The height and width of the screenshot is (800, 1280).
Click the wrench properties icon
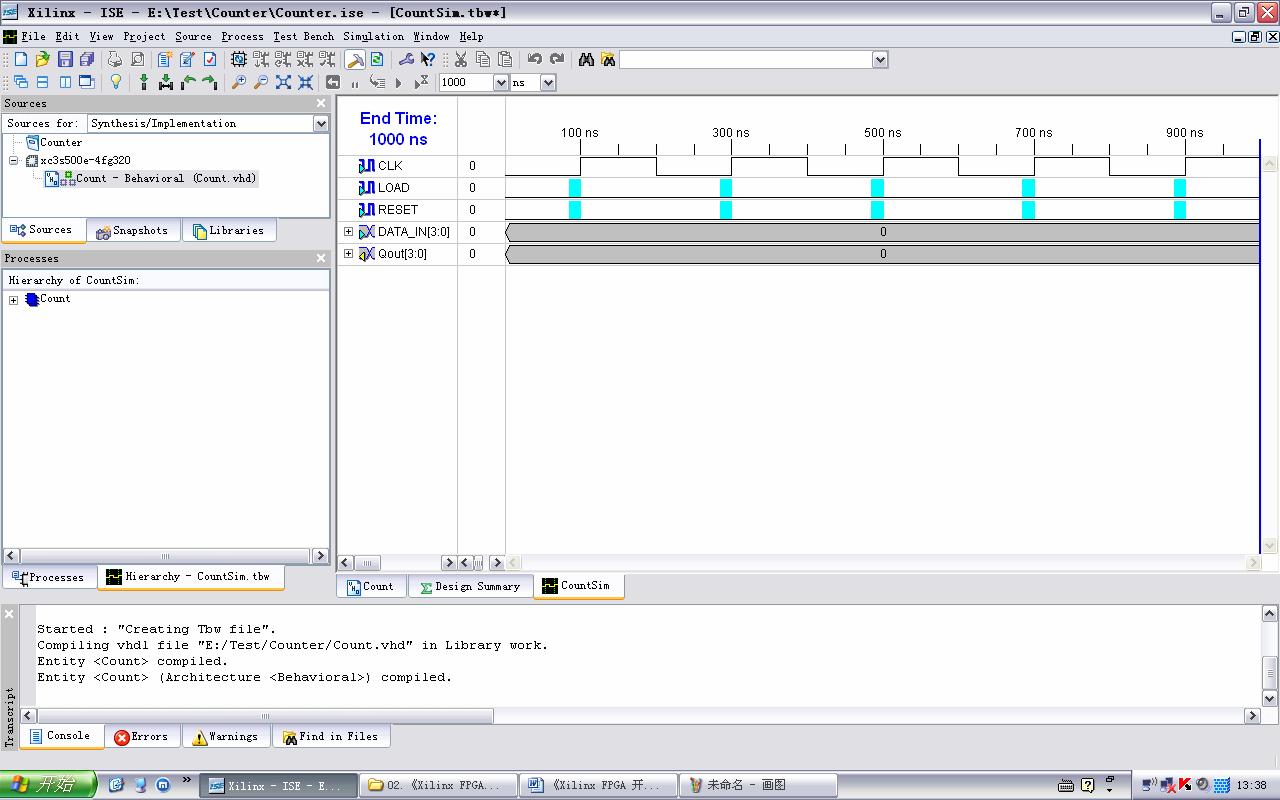[x=406, y=59]
